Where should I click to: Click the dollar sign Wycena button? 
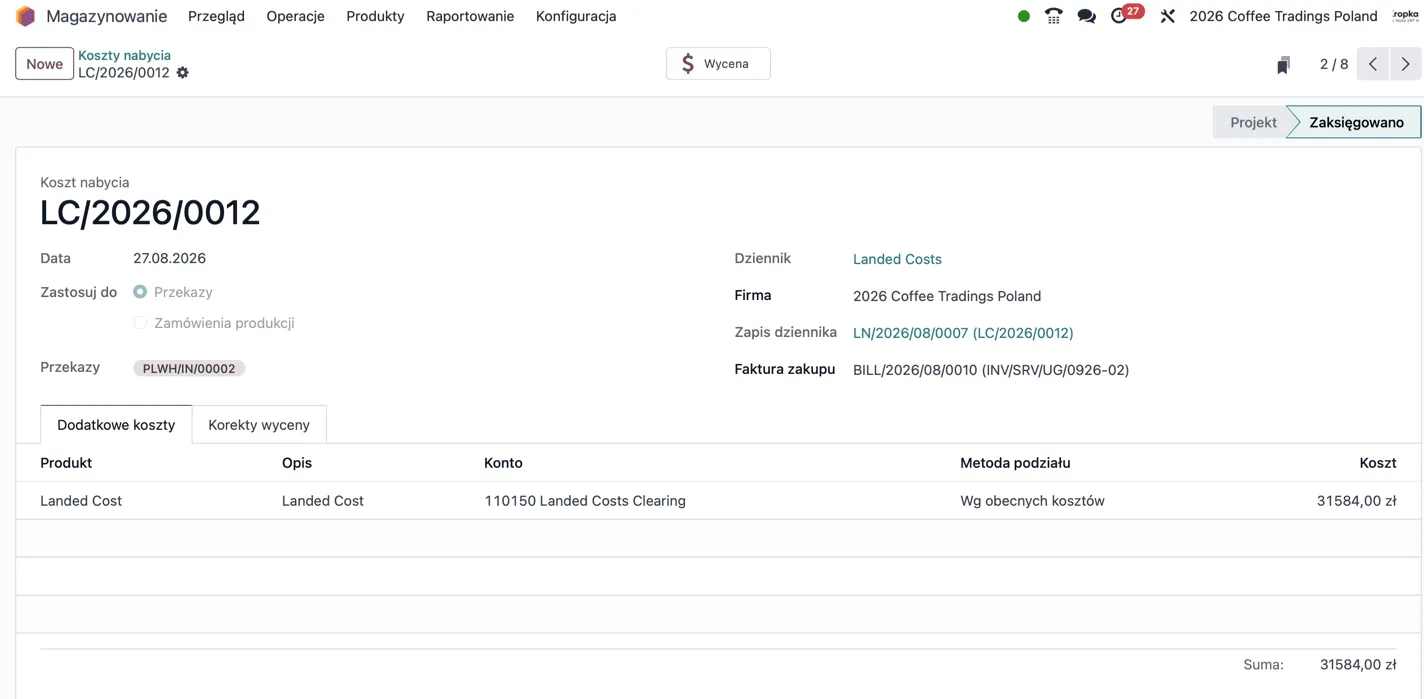point(718,63)
